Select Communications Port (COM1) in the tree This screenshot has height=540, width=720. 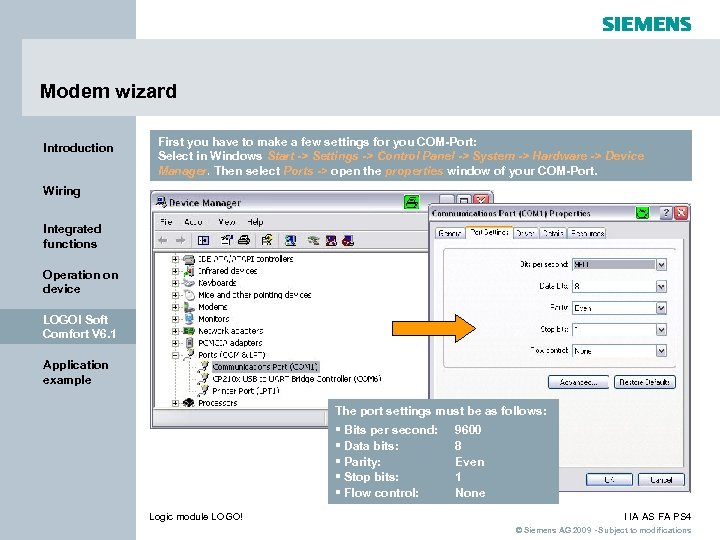pos(265,367)
